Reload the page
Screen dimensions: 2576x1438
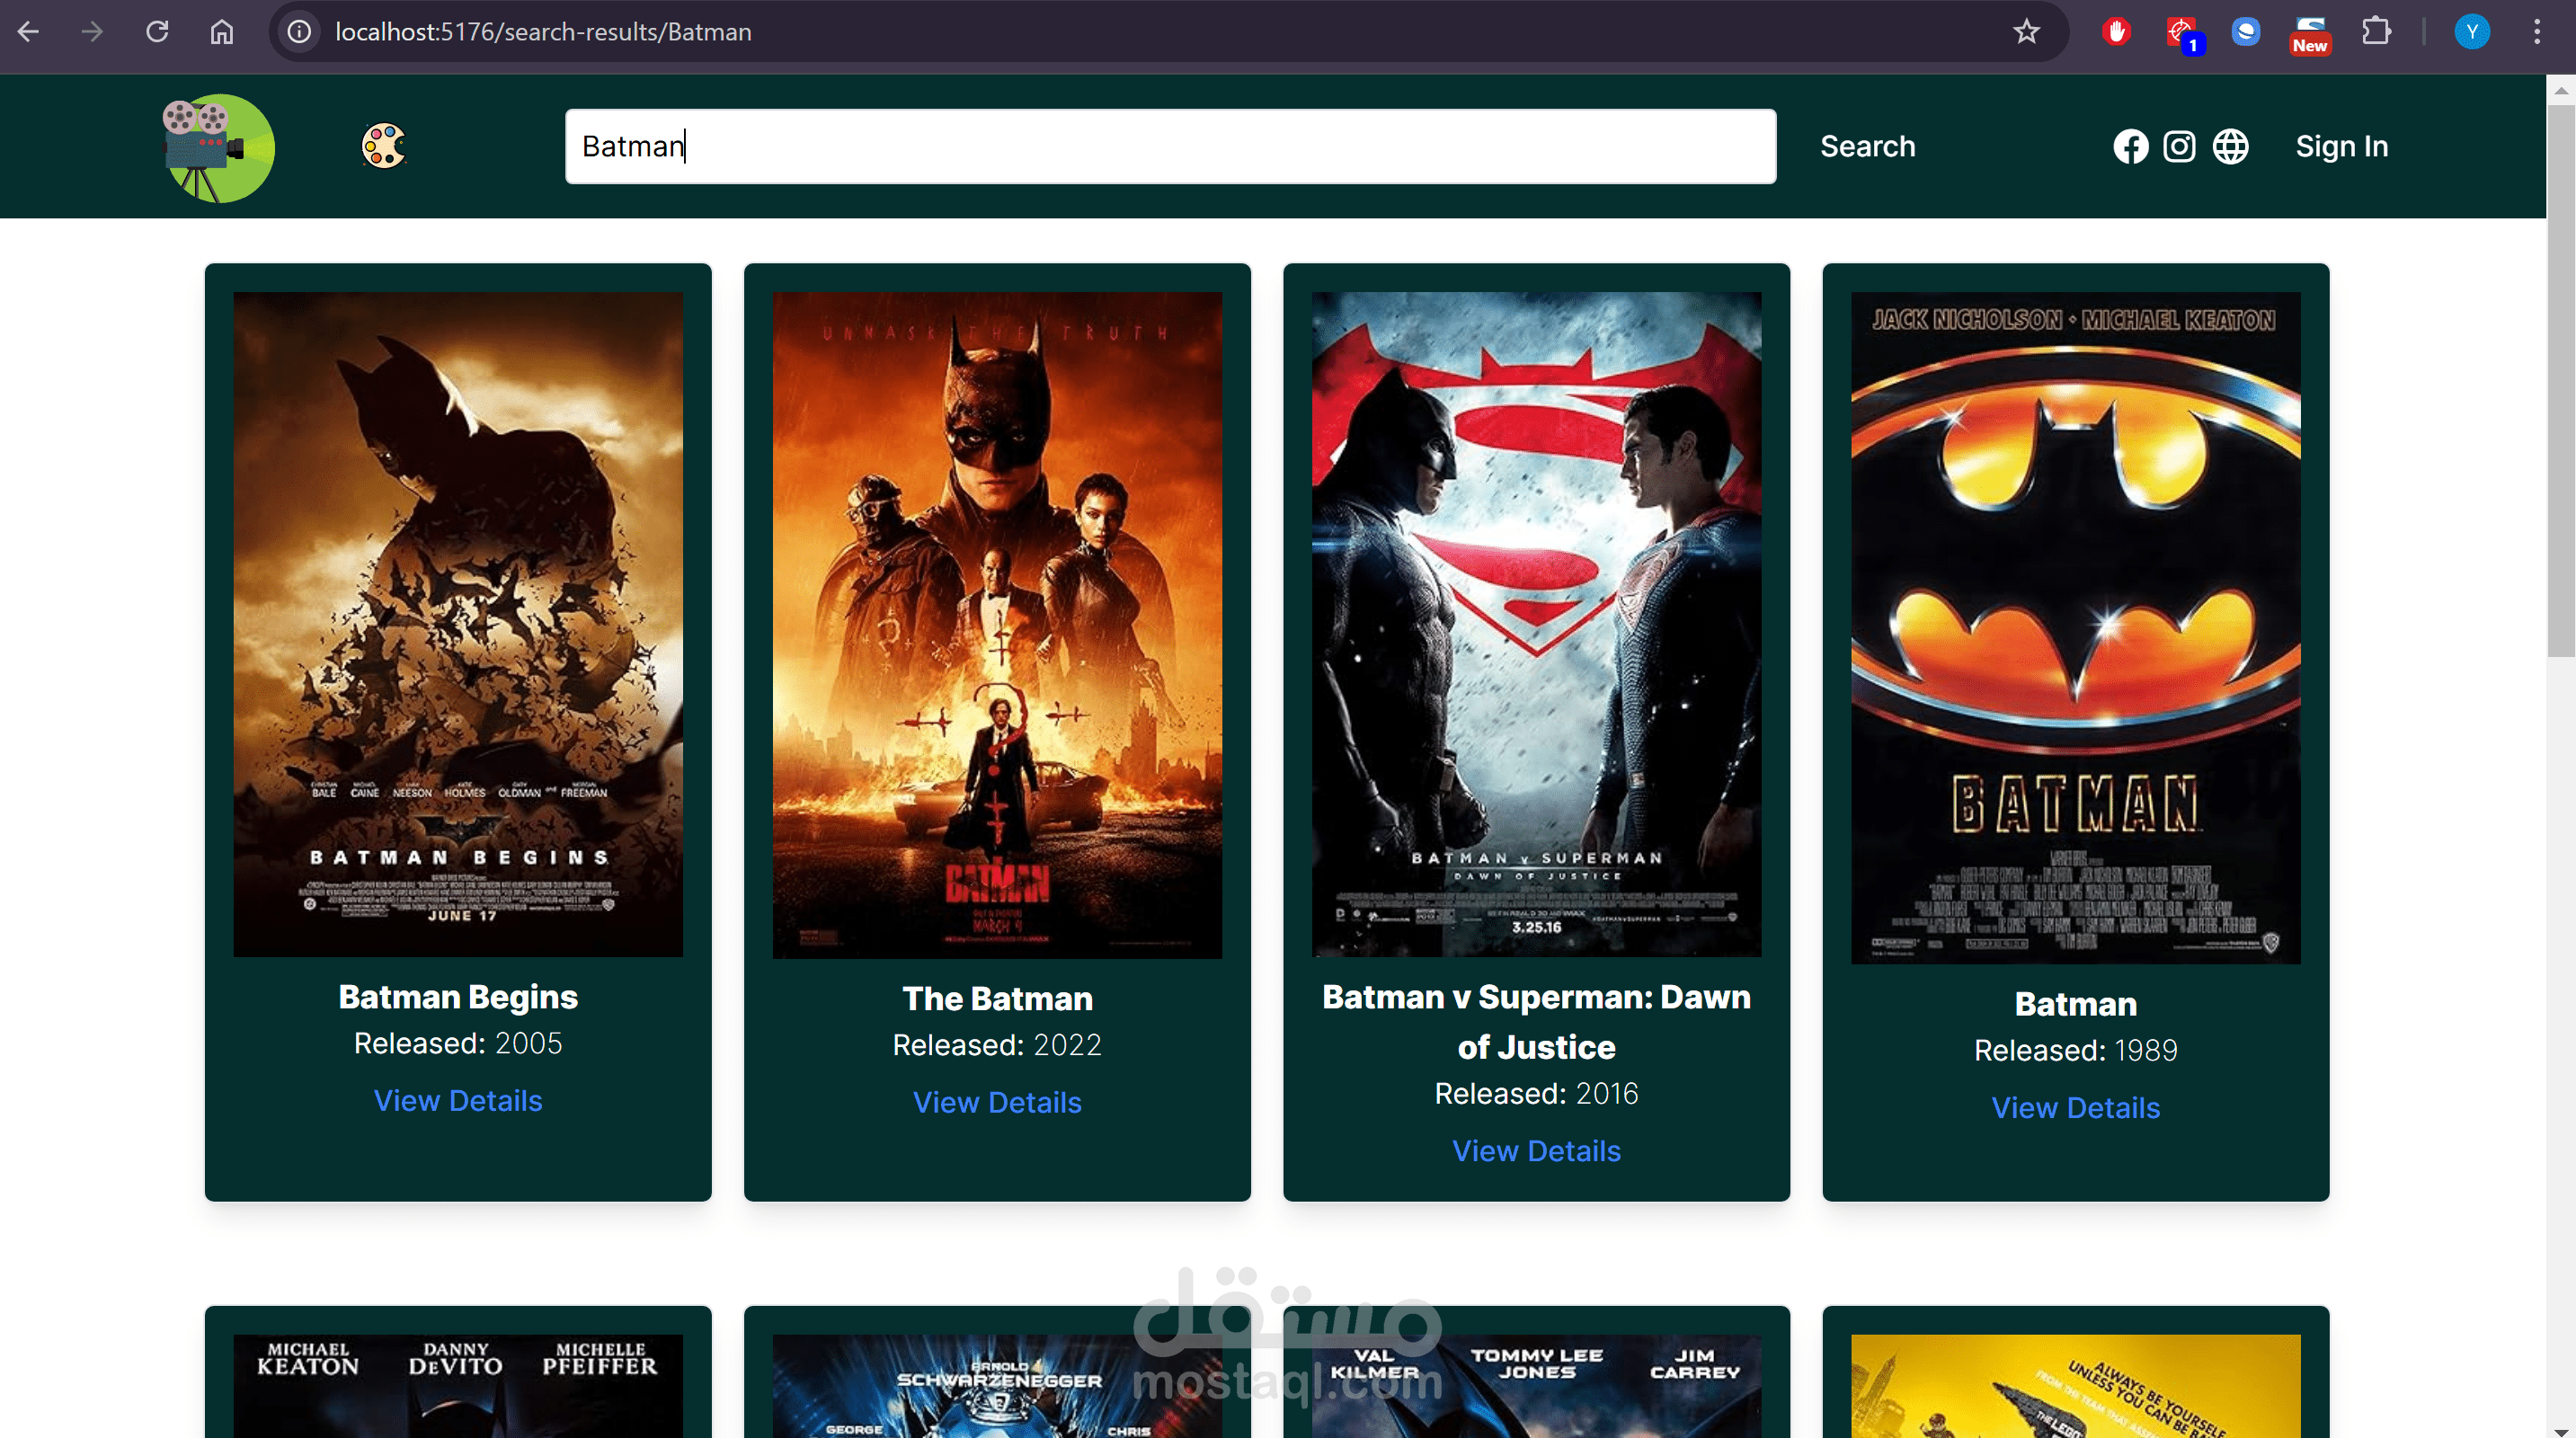point(157,31)
